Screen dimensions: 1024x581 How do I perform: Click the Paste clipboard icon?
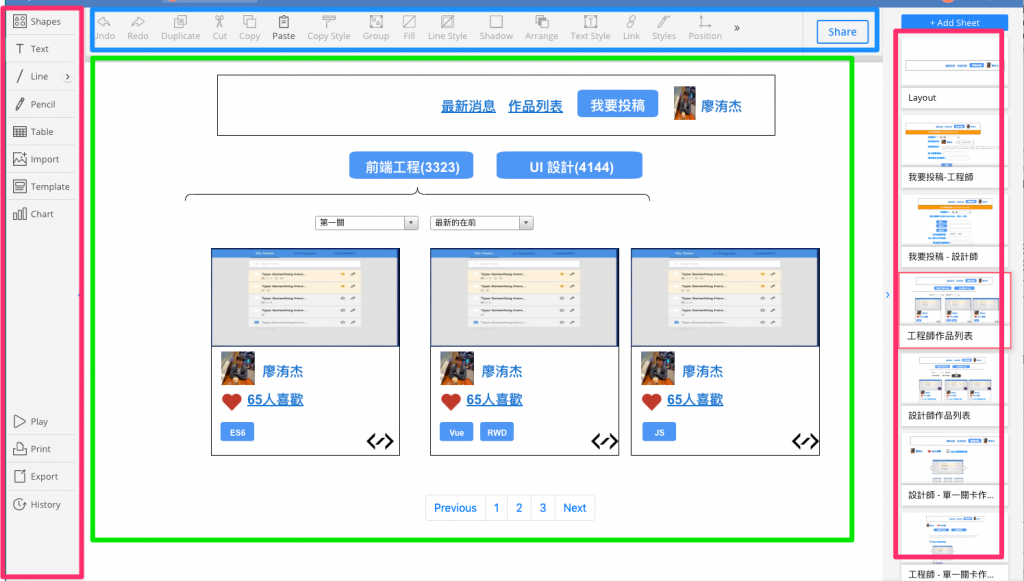[x=283, y=28]
